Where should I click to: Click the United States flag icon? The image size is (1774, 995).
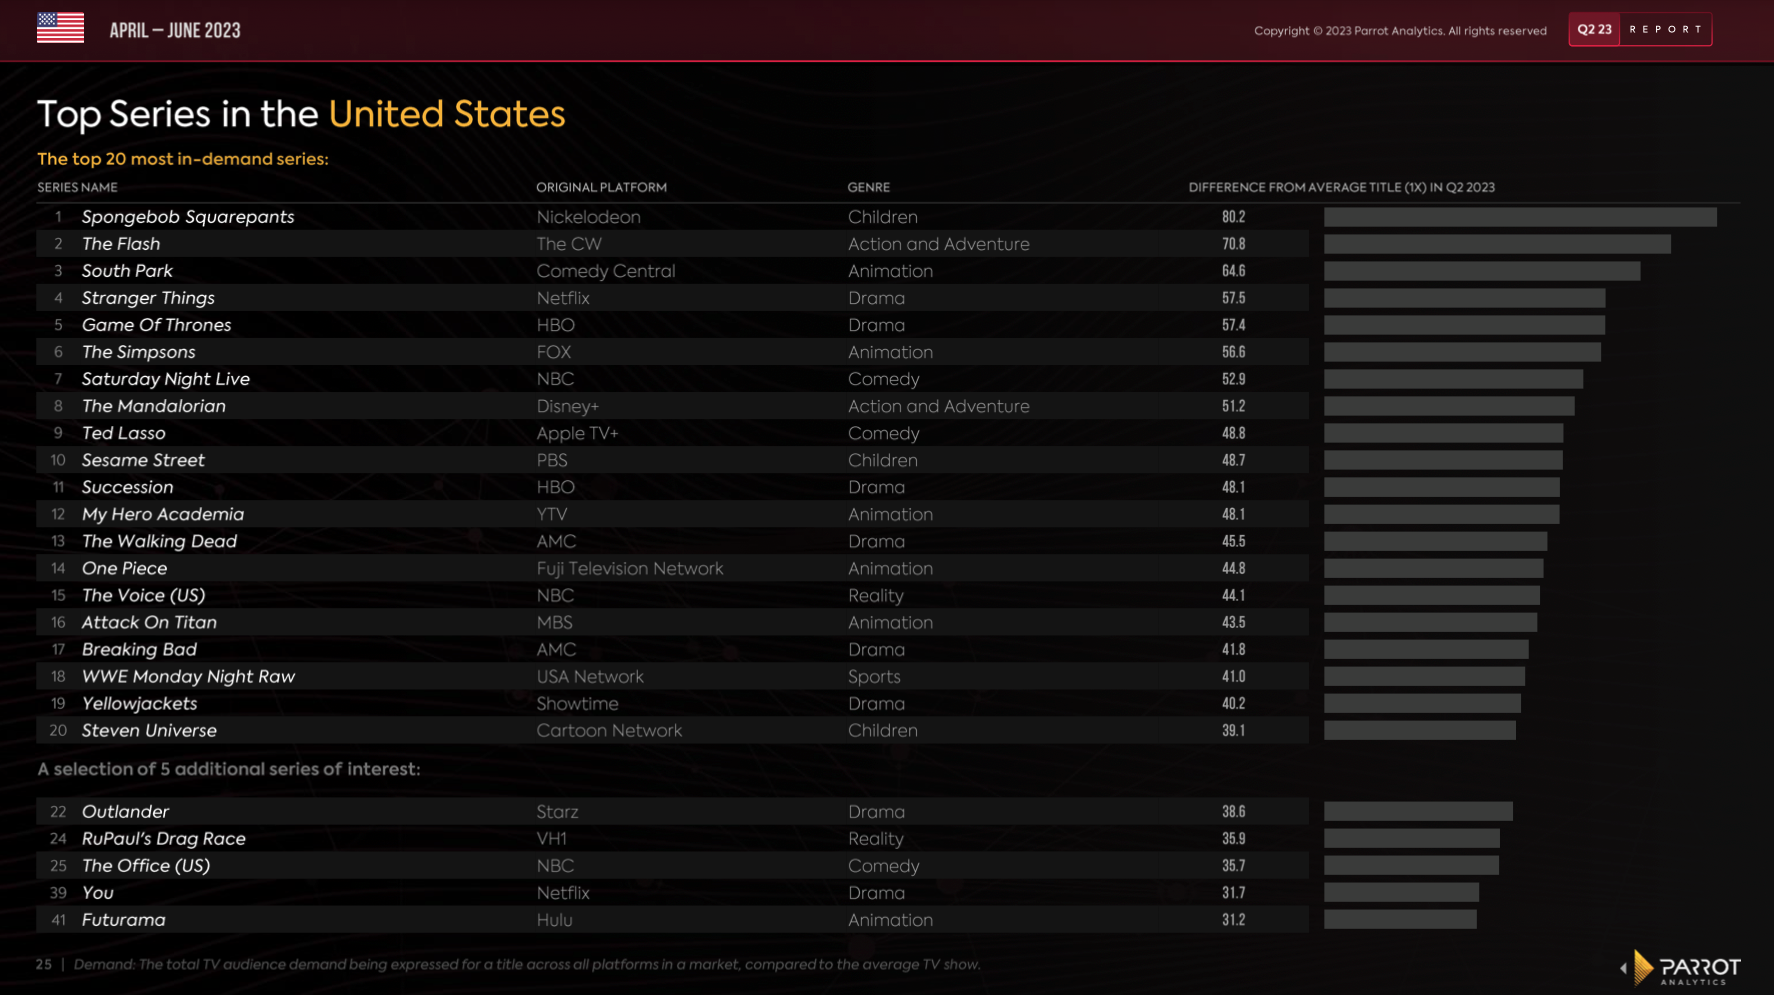click(x=60, y=28)
